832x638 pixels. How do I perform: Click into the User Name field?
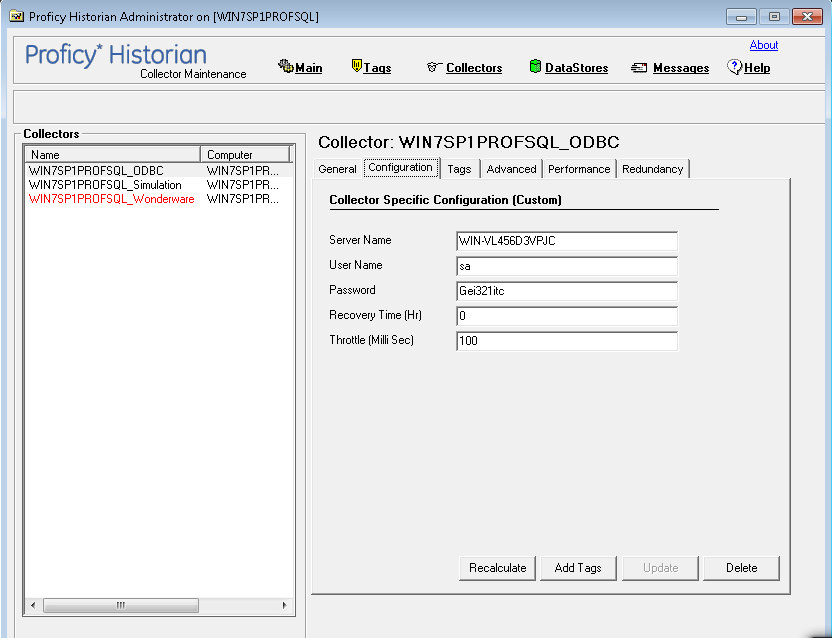[x=567, y=266]
